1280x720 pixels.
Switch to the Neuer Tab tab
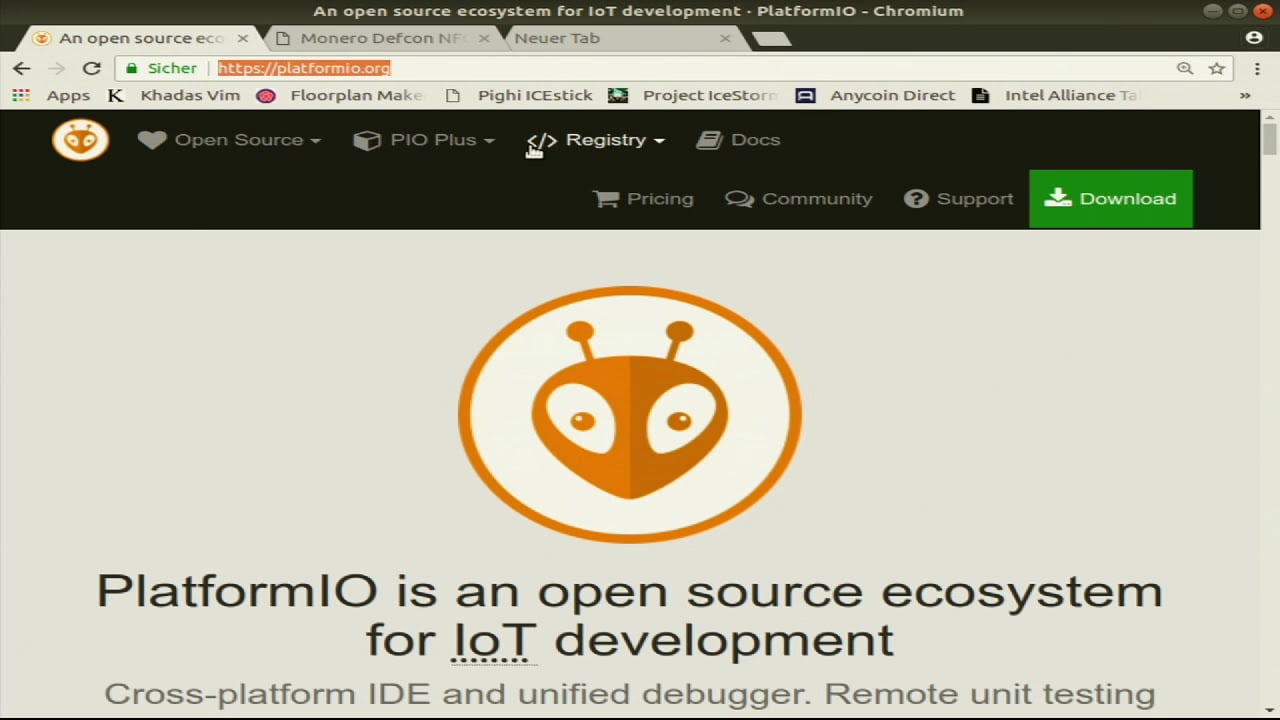tap(622, 38)
